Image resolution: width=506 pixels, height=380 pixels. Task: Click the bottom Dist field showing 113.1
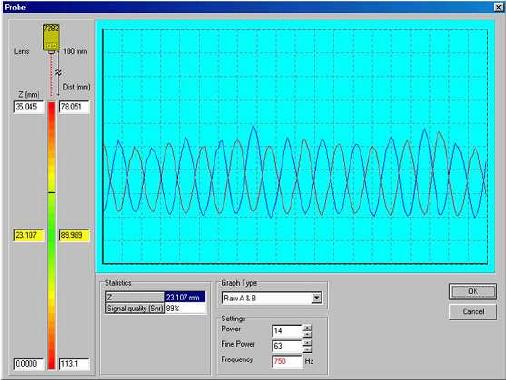tap(74, 364)
